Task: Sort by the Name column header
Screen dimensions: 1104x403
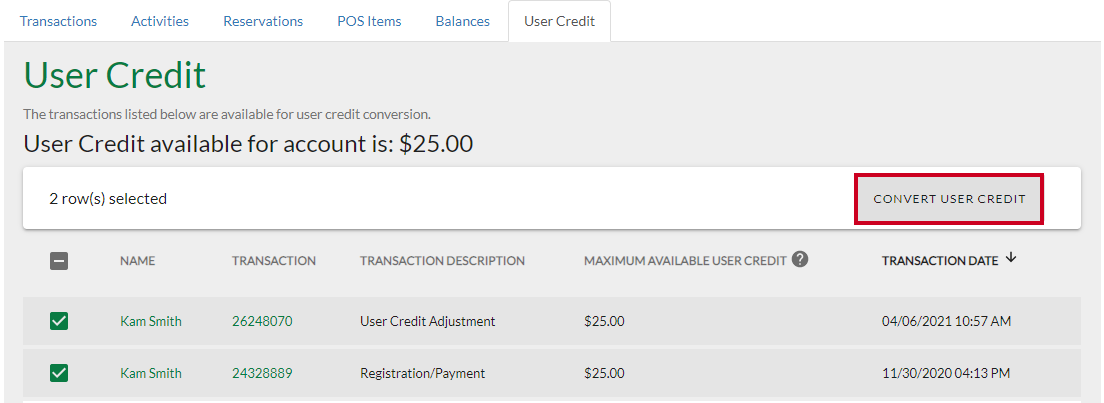Action: pos(137,261)
